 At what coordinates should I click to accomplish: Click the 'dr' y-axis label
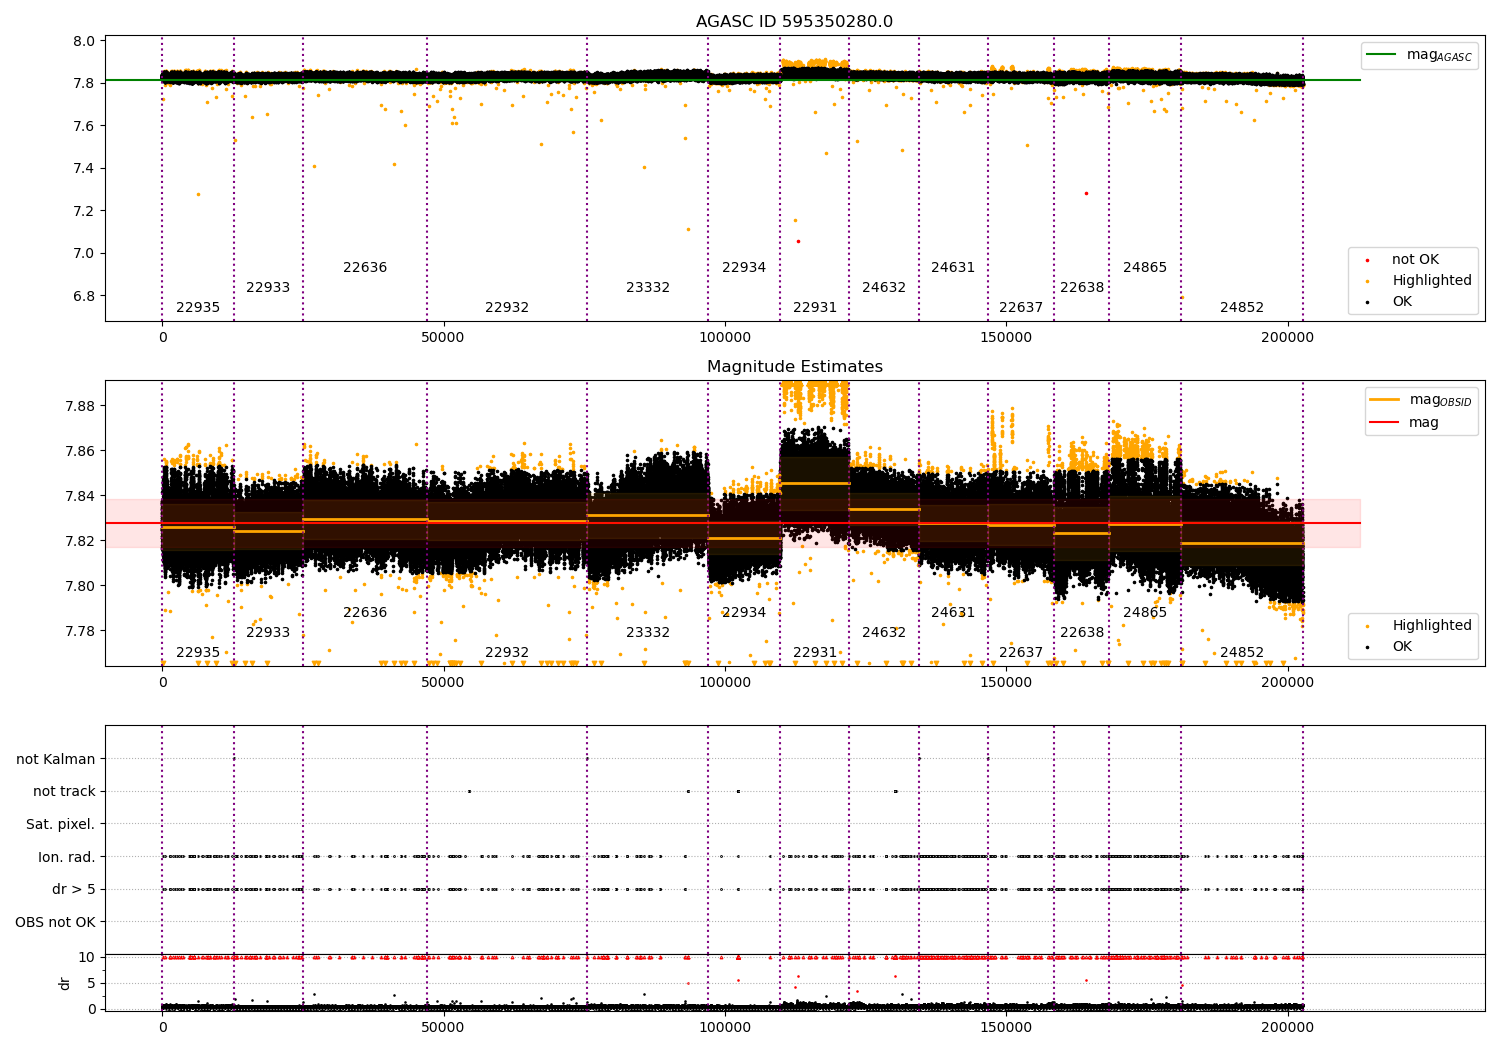[65, 983]
